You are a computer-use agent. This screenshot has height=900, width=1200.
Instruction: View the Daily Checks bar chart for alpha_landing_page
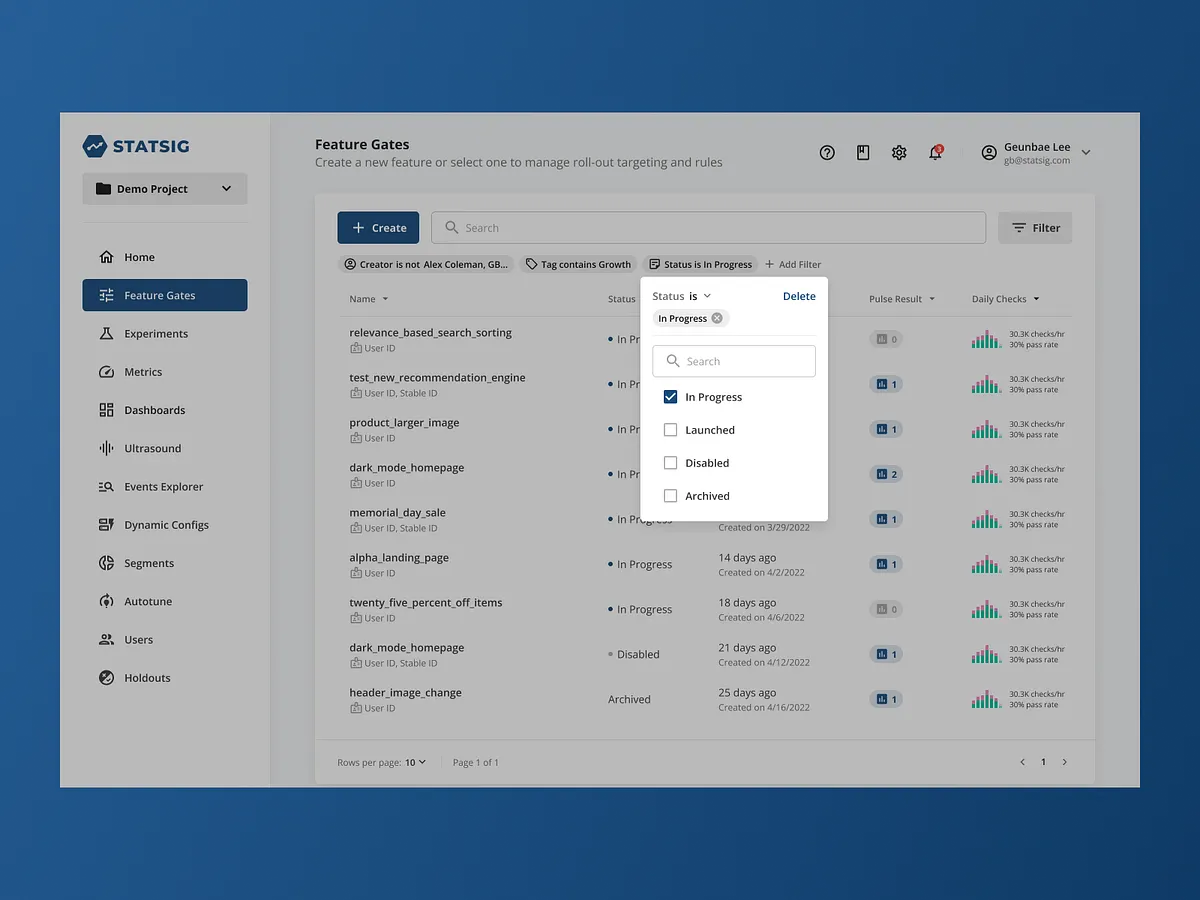click(986, 563)
